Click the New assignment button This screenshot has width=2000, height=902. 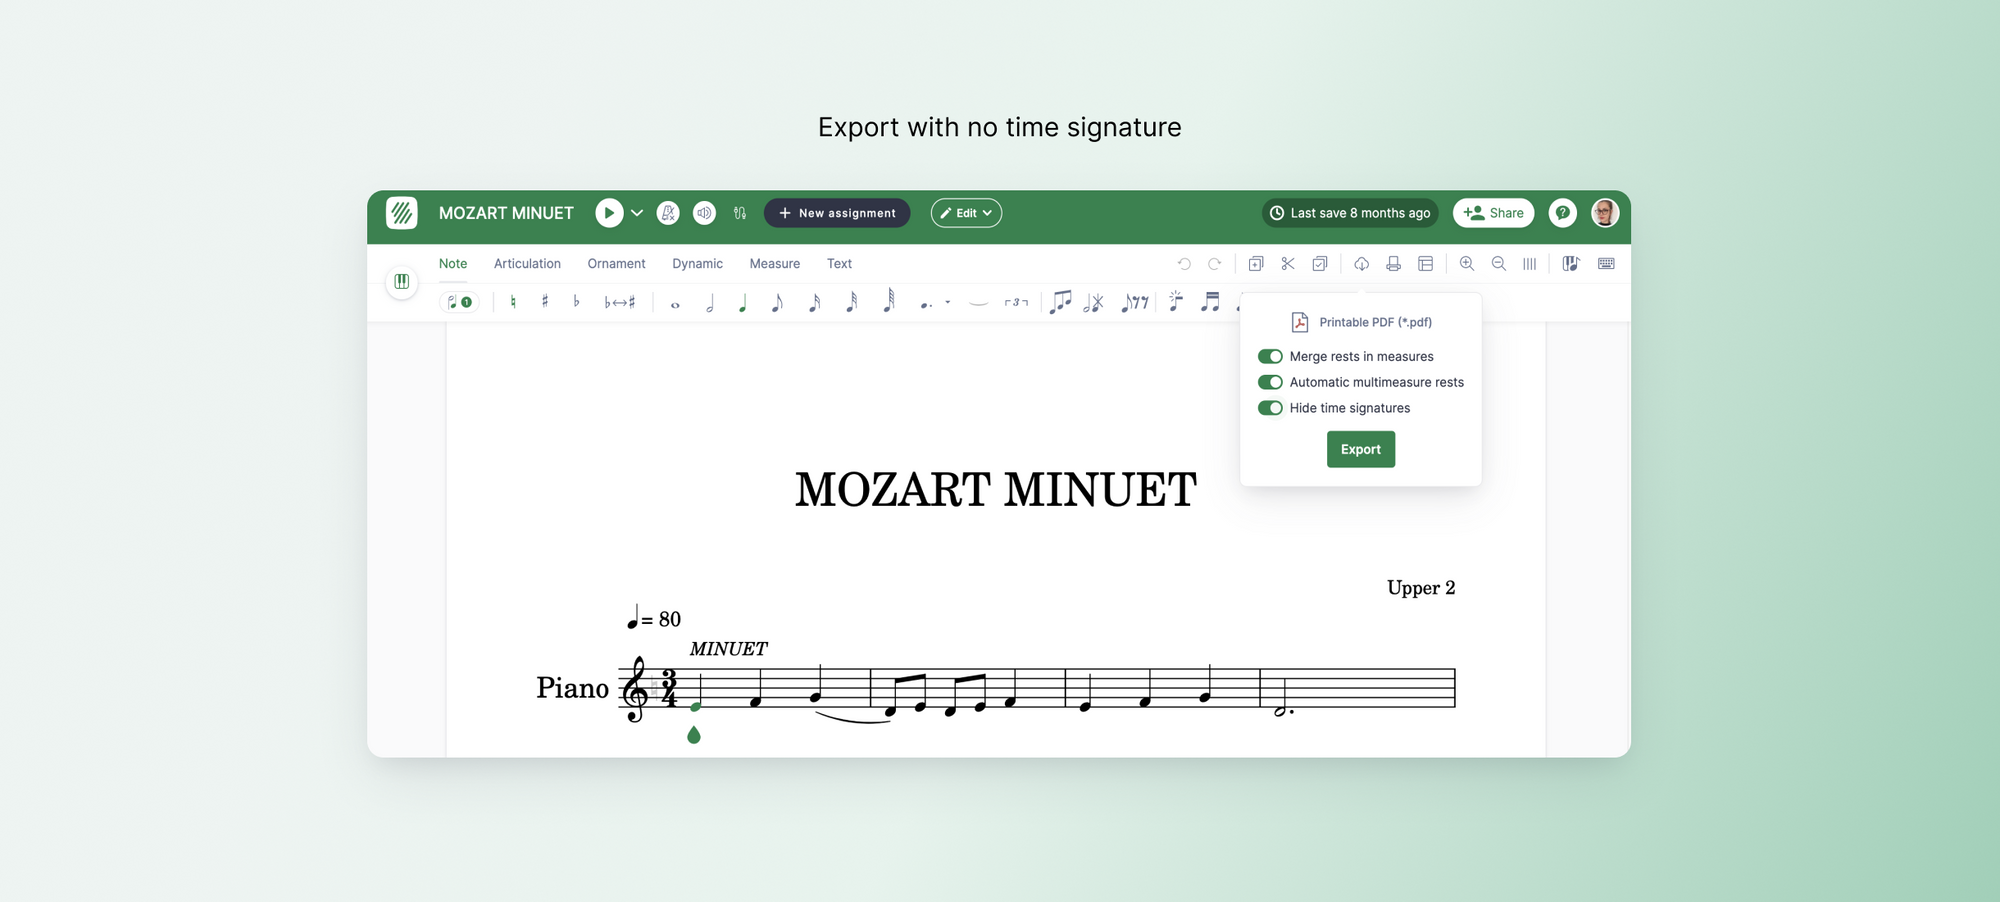tap(837, 213)
